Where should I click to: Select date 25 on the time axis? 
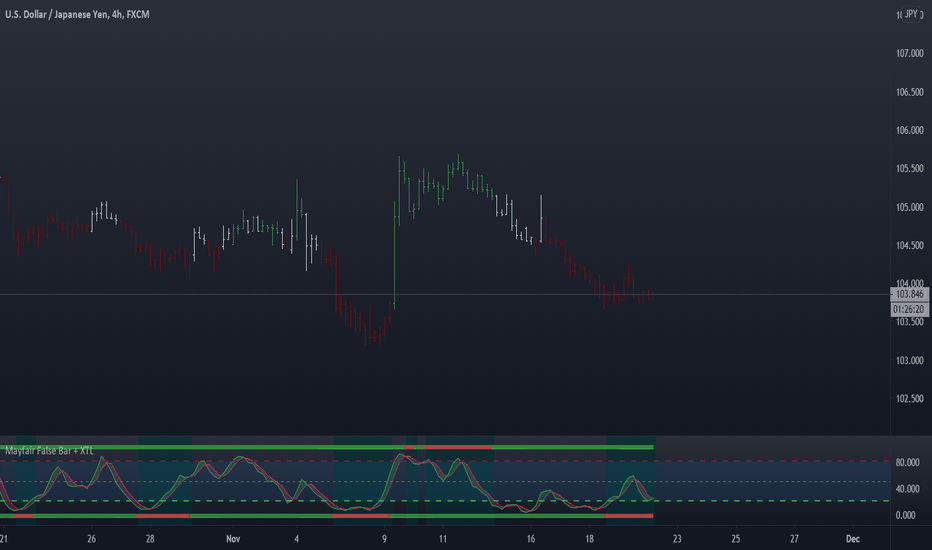point(735,539)
